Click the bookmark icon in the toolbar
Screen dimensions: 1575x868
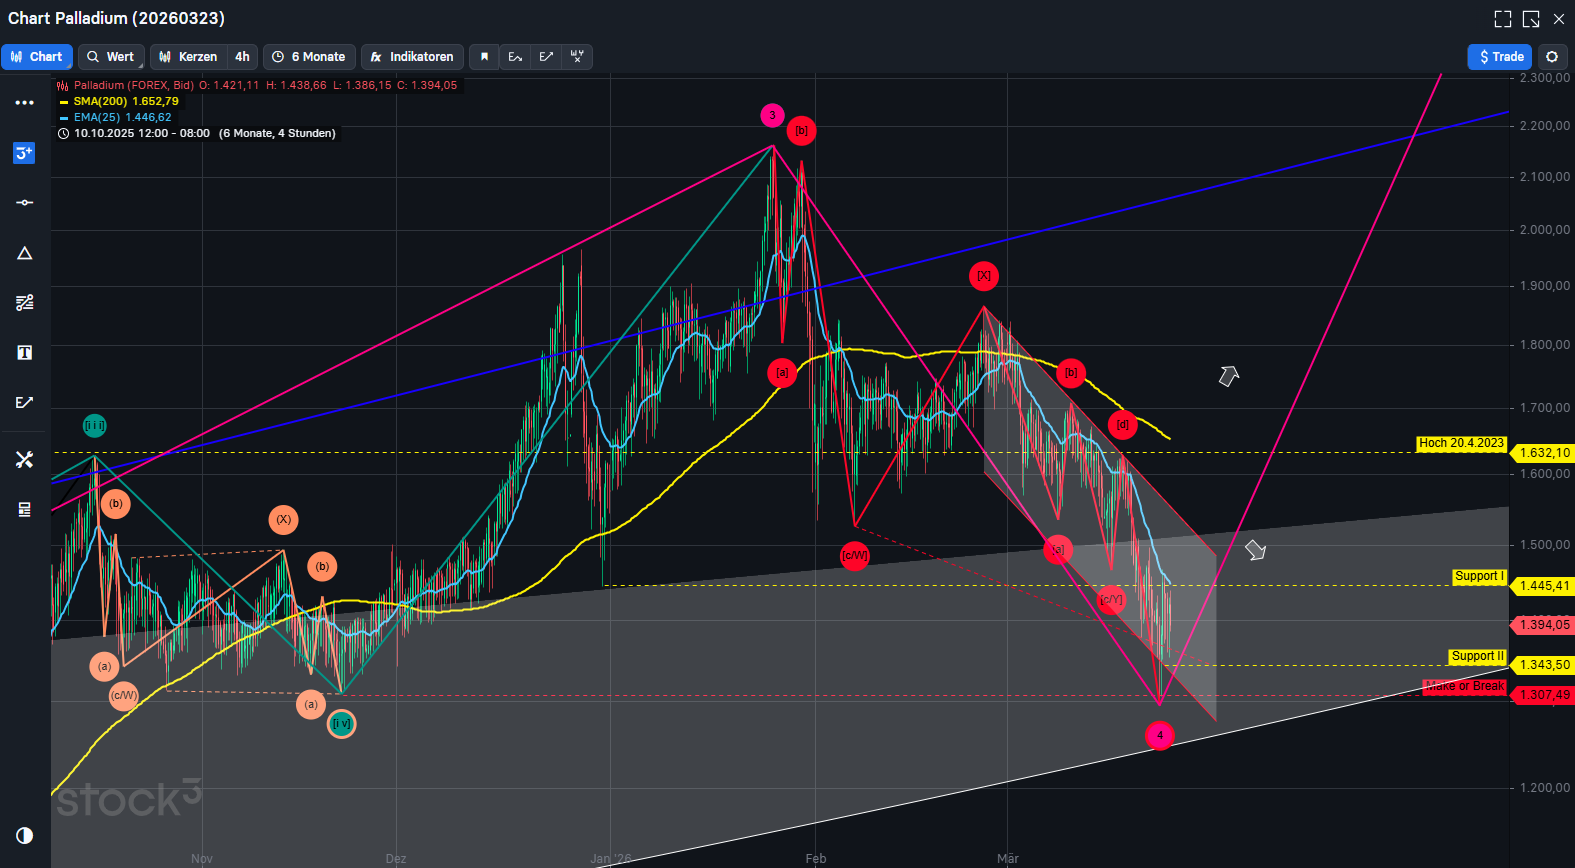pyautogui.click(x=484, y=57)
